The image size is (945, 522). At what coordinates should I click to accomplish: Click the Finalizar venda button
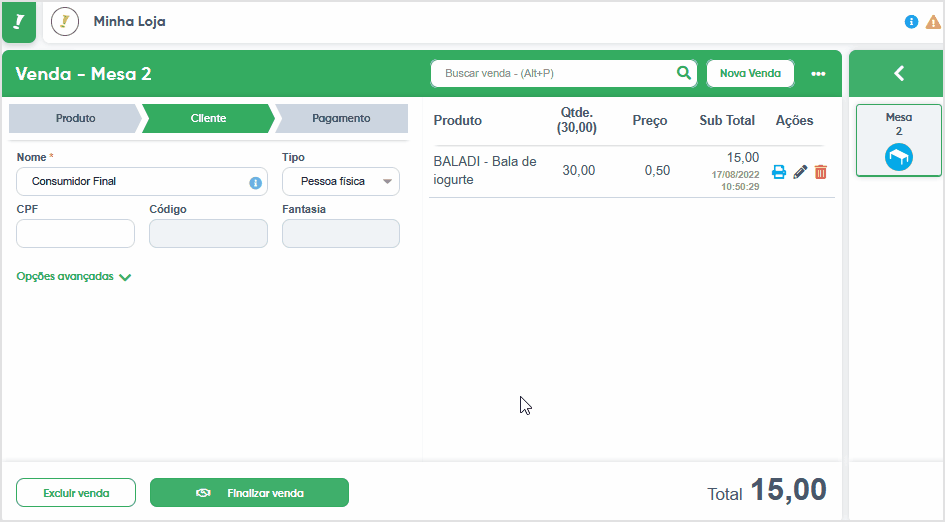point(250,492)
